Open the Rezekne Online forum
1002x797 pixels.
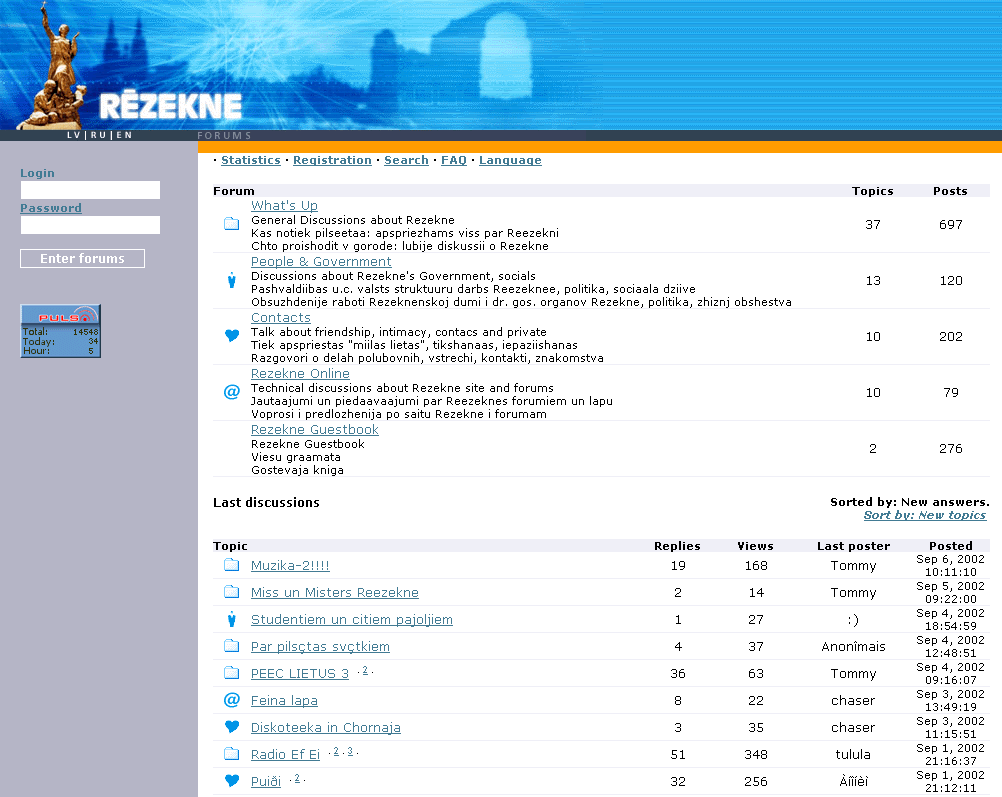(300, 373)
